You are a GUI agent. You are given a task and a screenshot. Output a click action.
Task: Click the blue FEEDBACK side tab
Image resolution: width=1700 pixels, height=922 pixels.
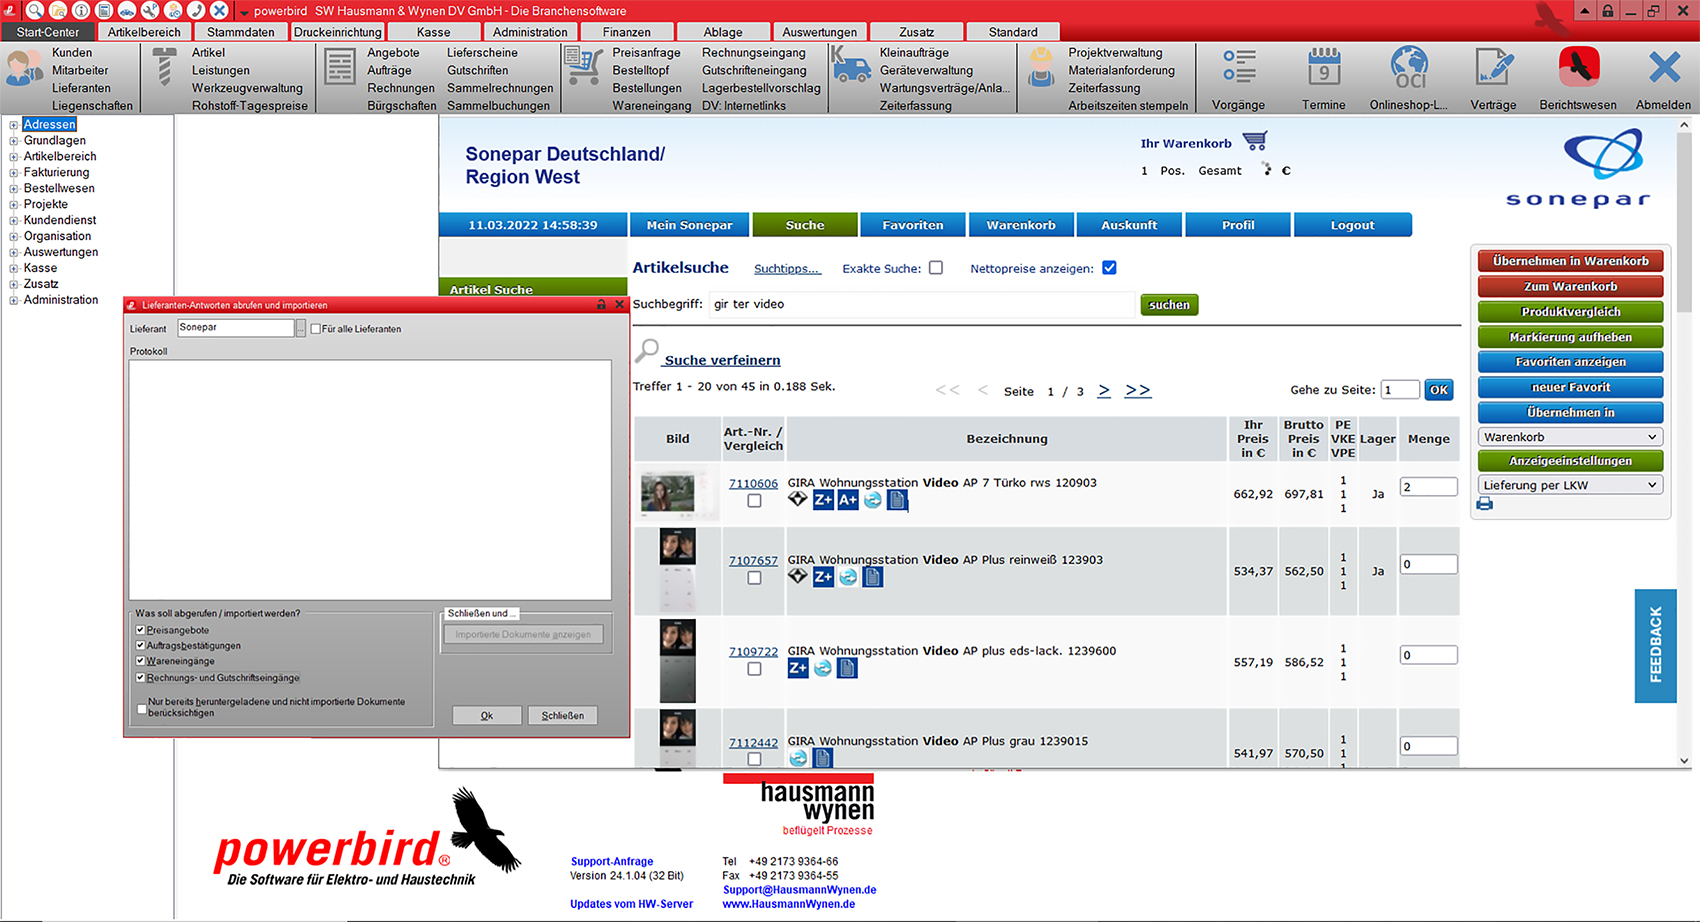[x=1655, y=646]
